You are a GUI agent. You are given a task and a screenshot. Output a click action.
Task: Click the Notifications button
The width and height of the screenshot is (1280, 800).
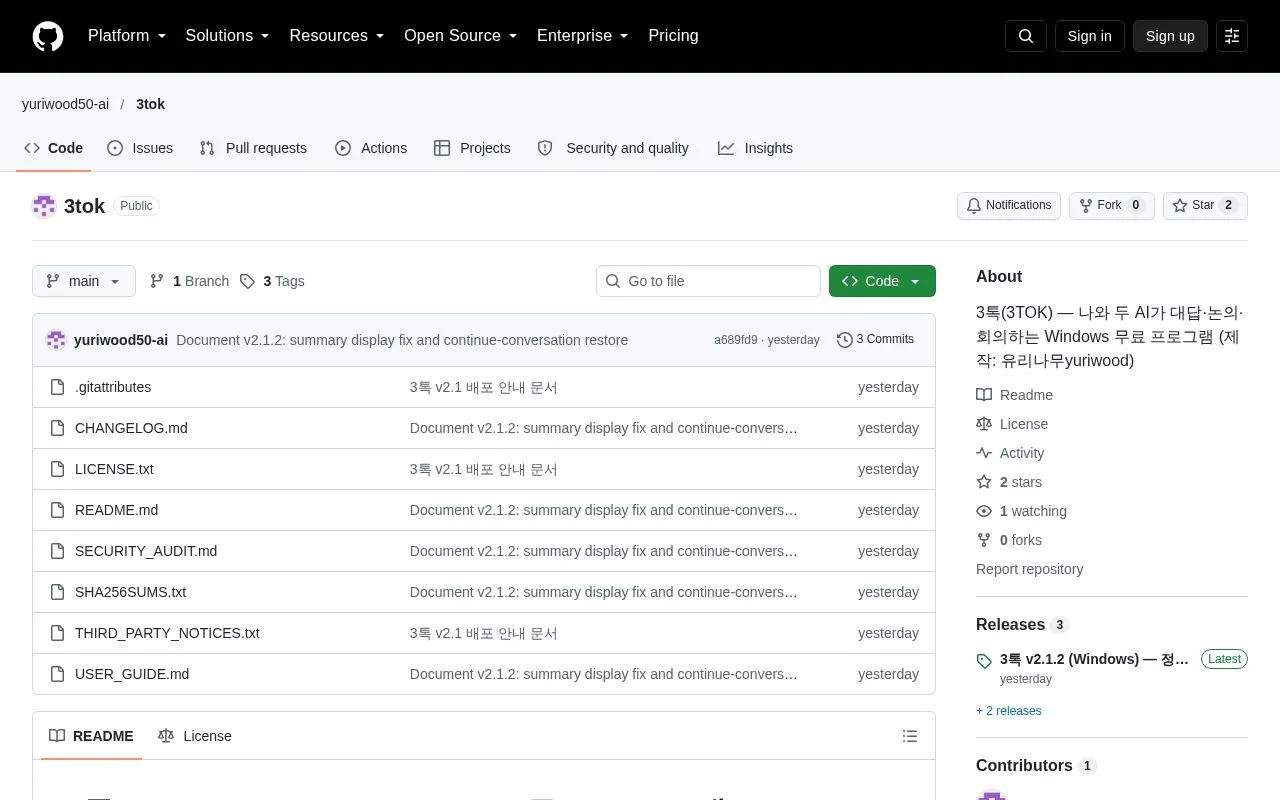coord(1009,206)
